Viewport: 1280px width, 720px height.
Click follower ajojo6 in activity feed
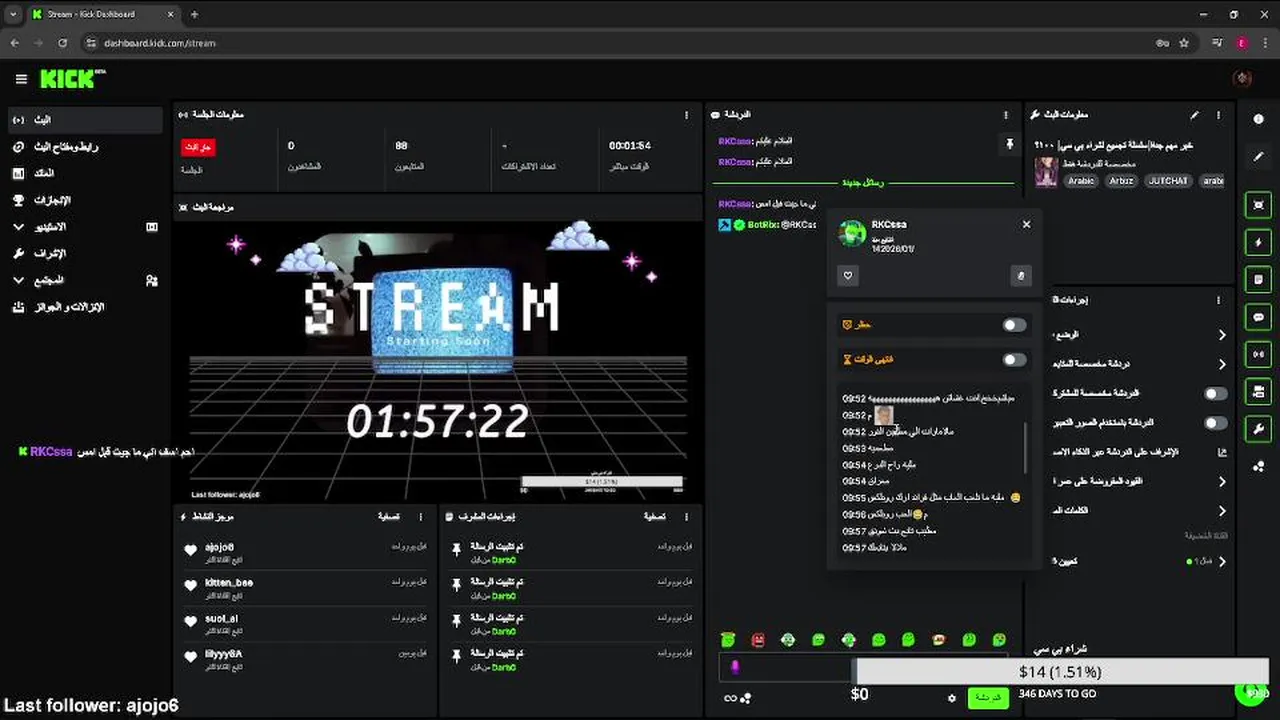(x=219, y=547)
